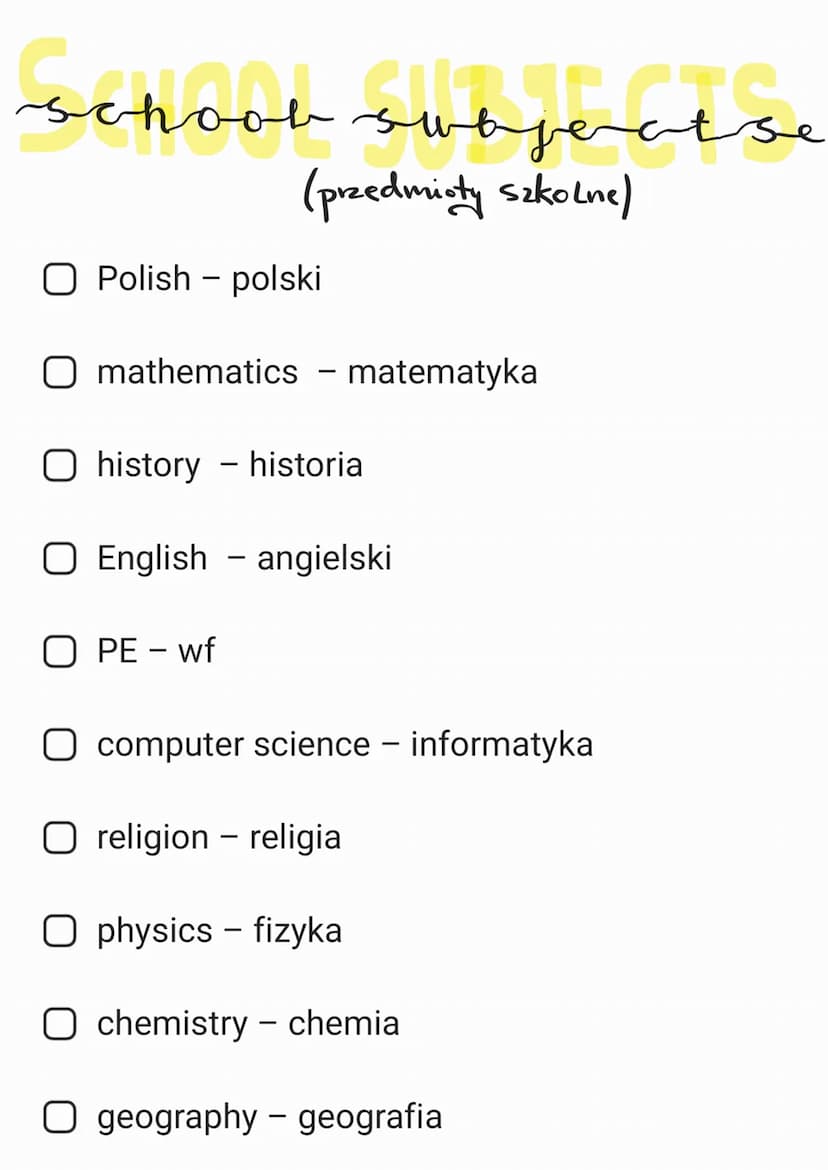Check the physics – fizyka checkbox
The height and width of the screenshot is (1170, 828).
(60, 931)
